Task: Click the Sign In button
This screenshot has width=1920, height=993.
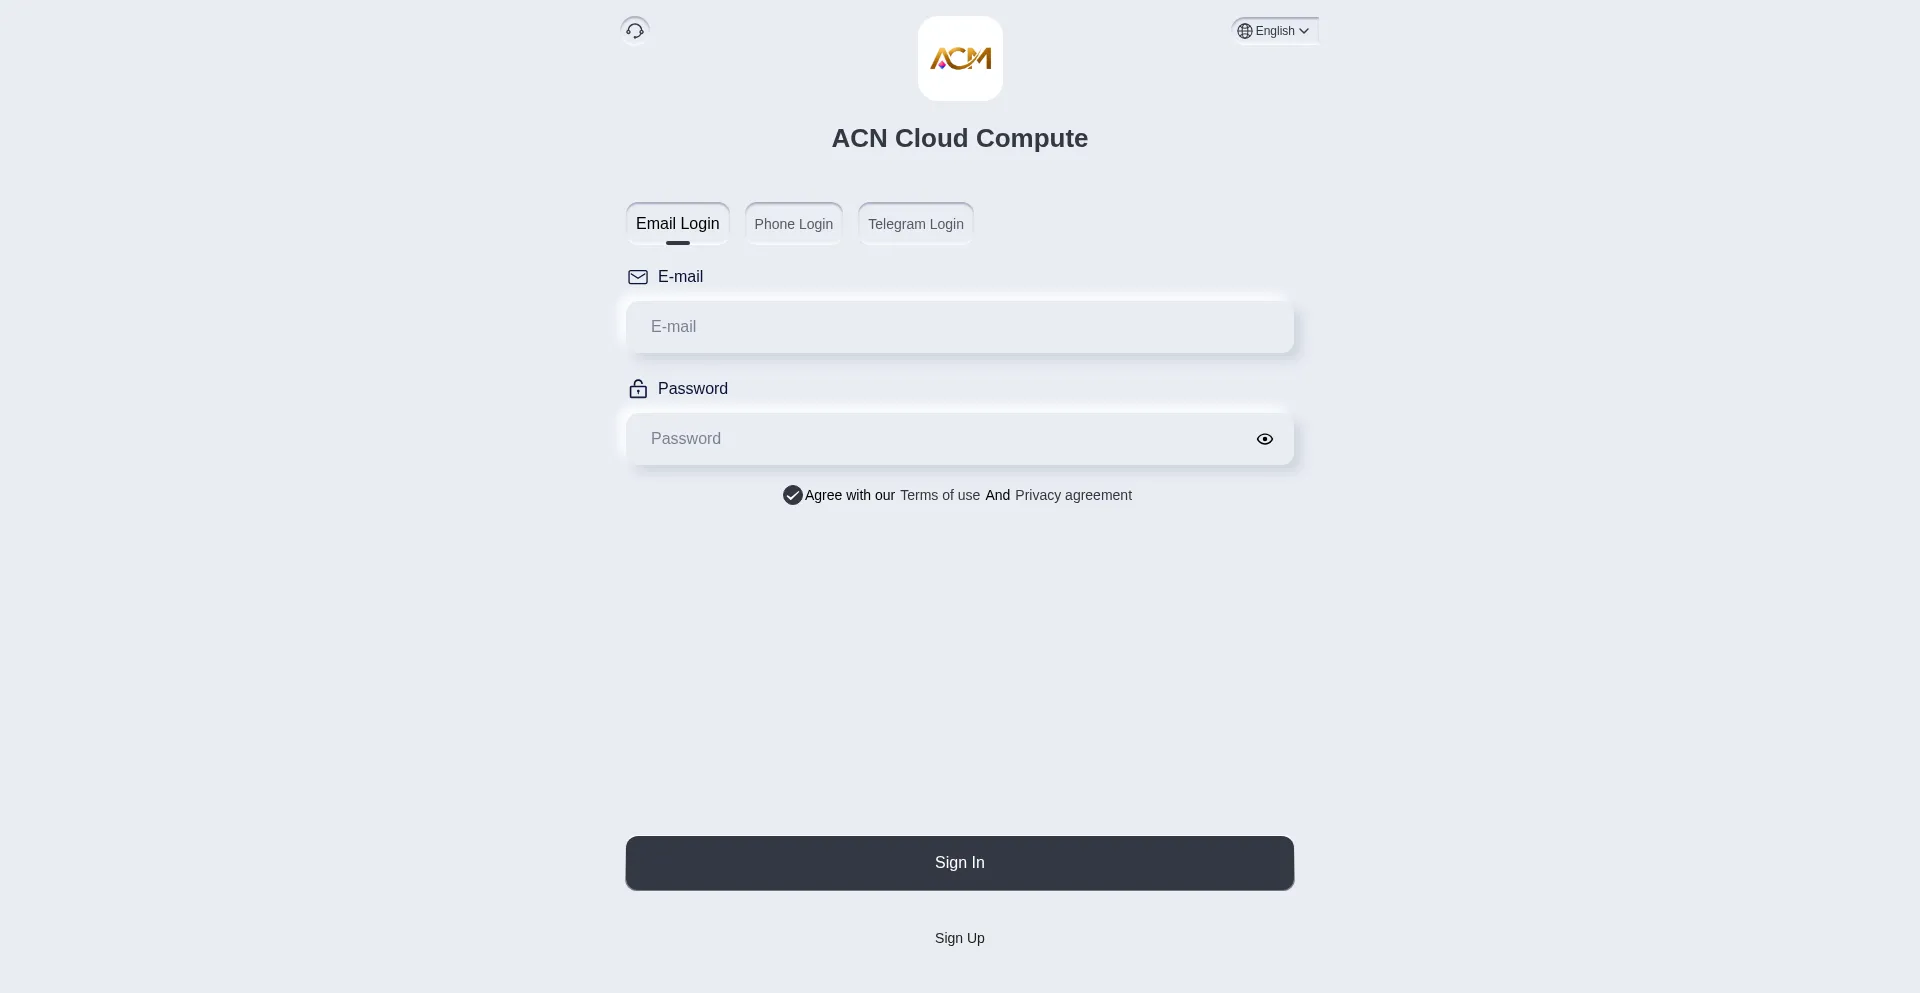Action: coord(959,862)
